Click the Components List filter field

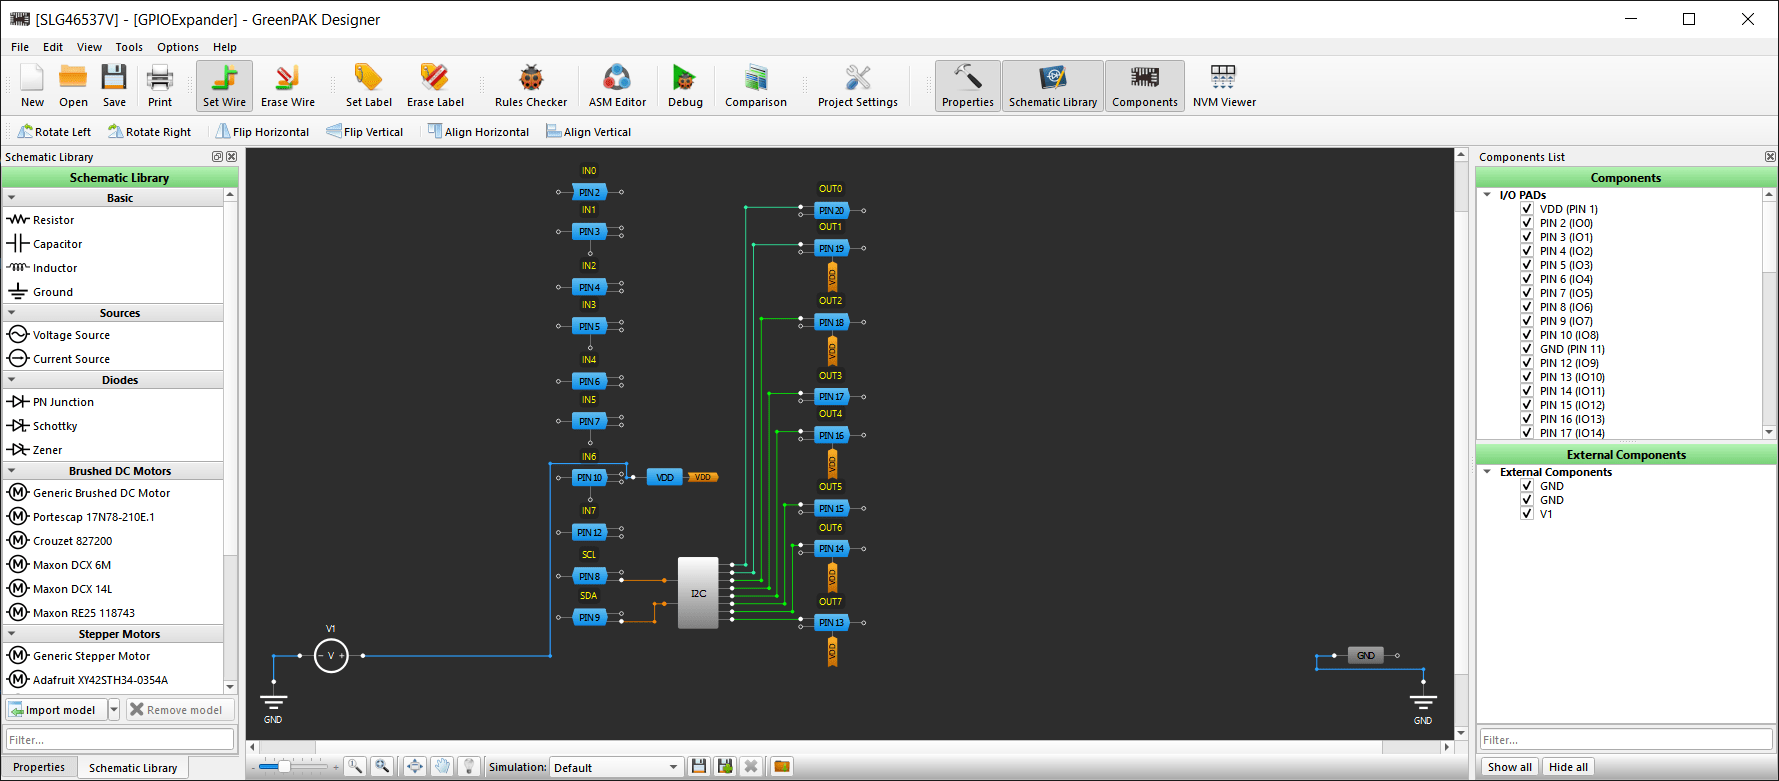click(1625, 740)
